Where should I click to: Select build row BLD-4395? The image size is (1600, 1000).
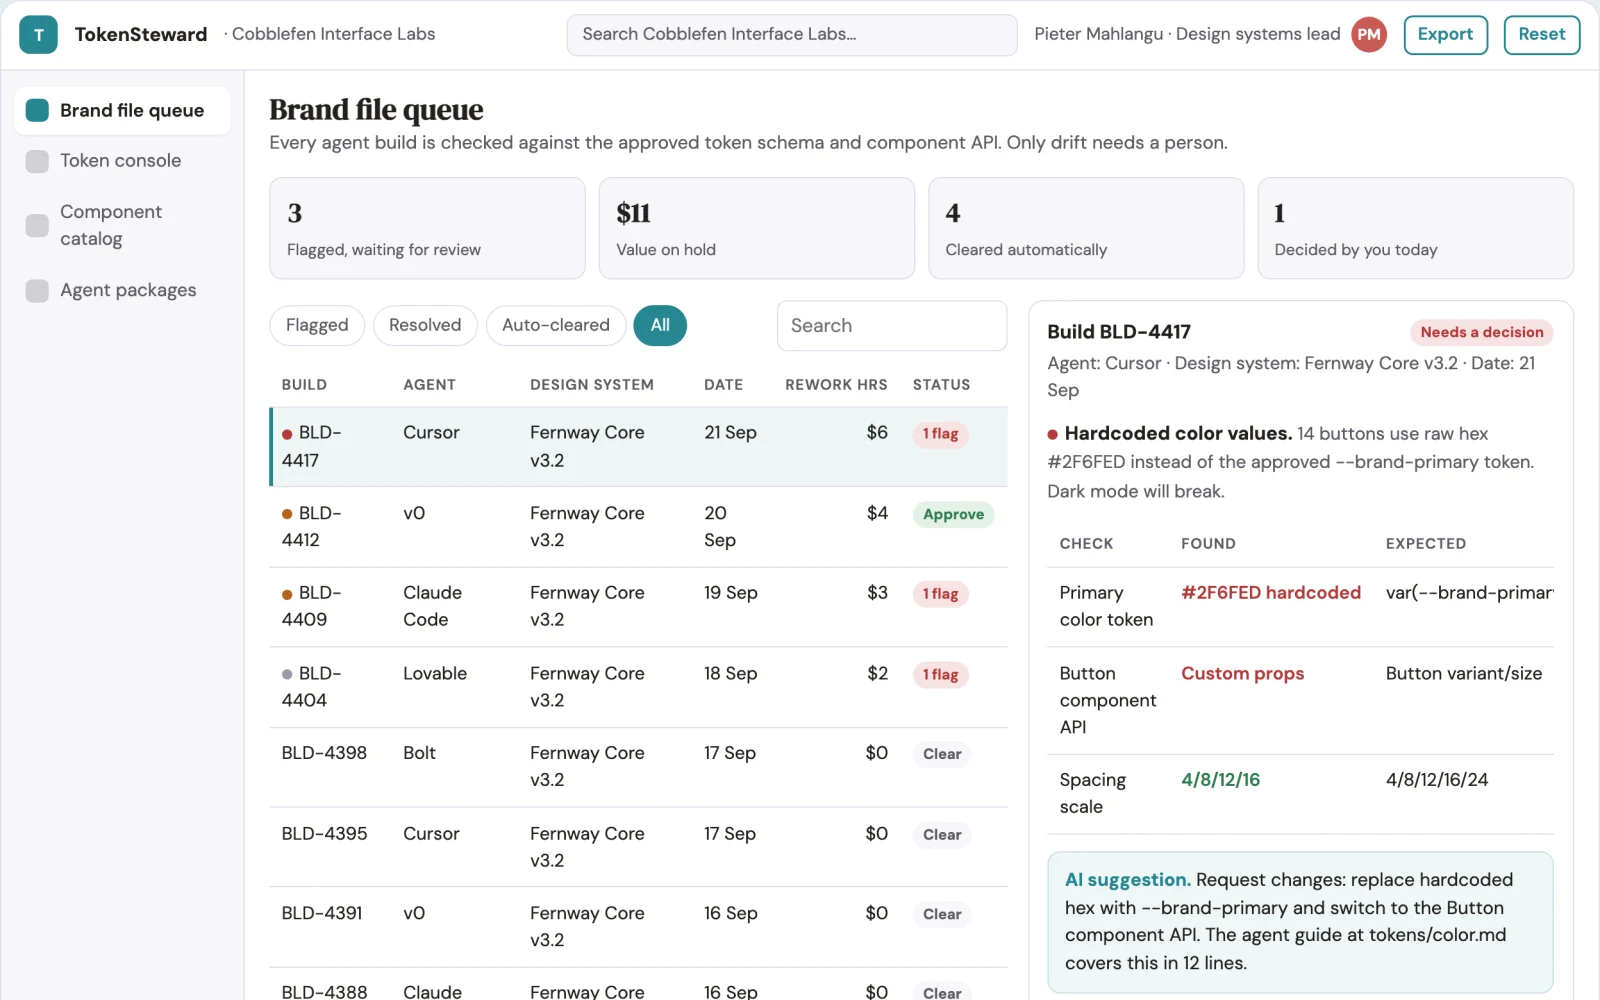click(639, 847)
